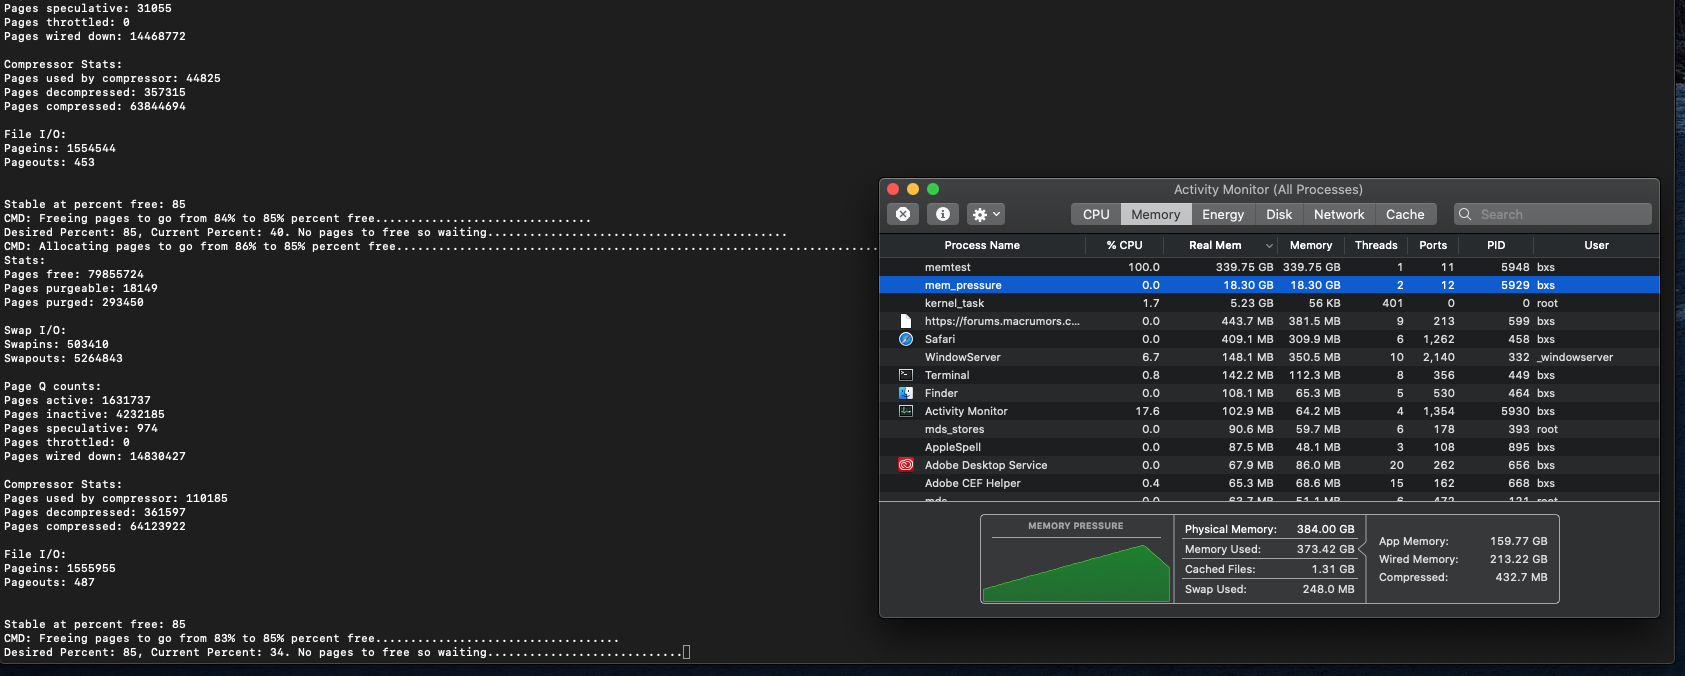Image resolution: width=1685 pixels, height=676 pixels.
Task: Sort by Memory column header
Action: click(x=1311, y=245)
